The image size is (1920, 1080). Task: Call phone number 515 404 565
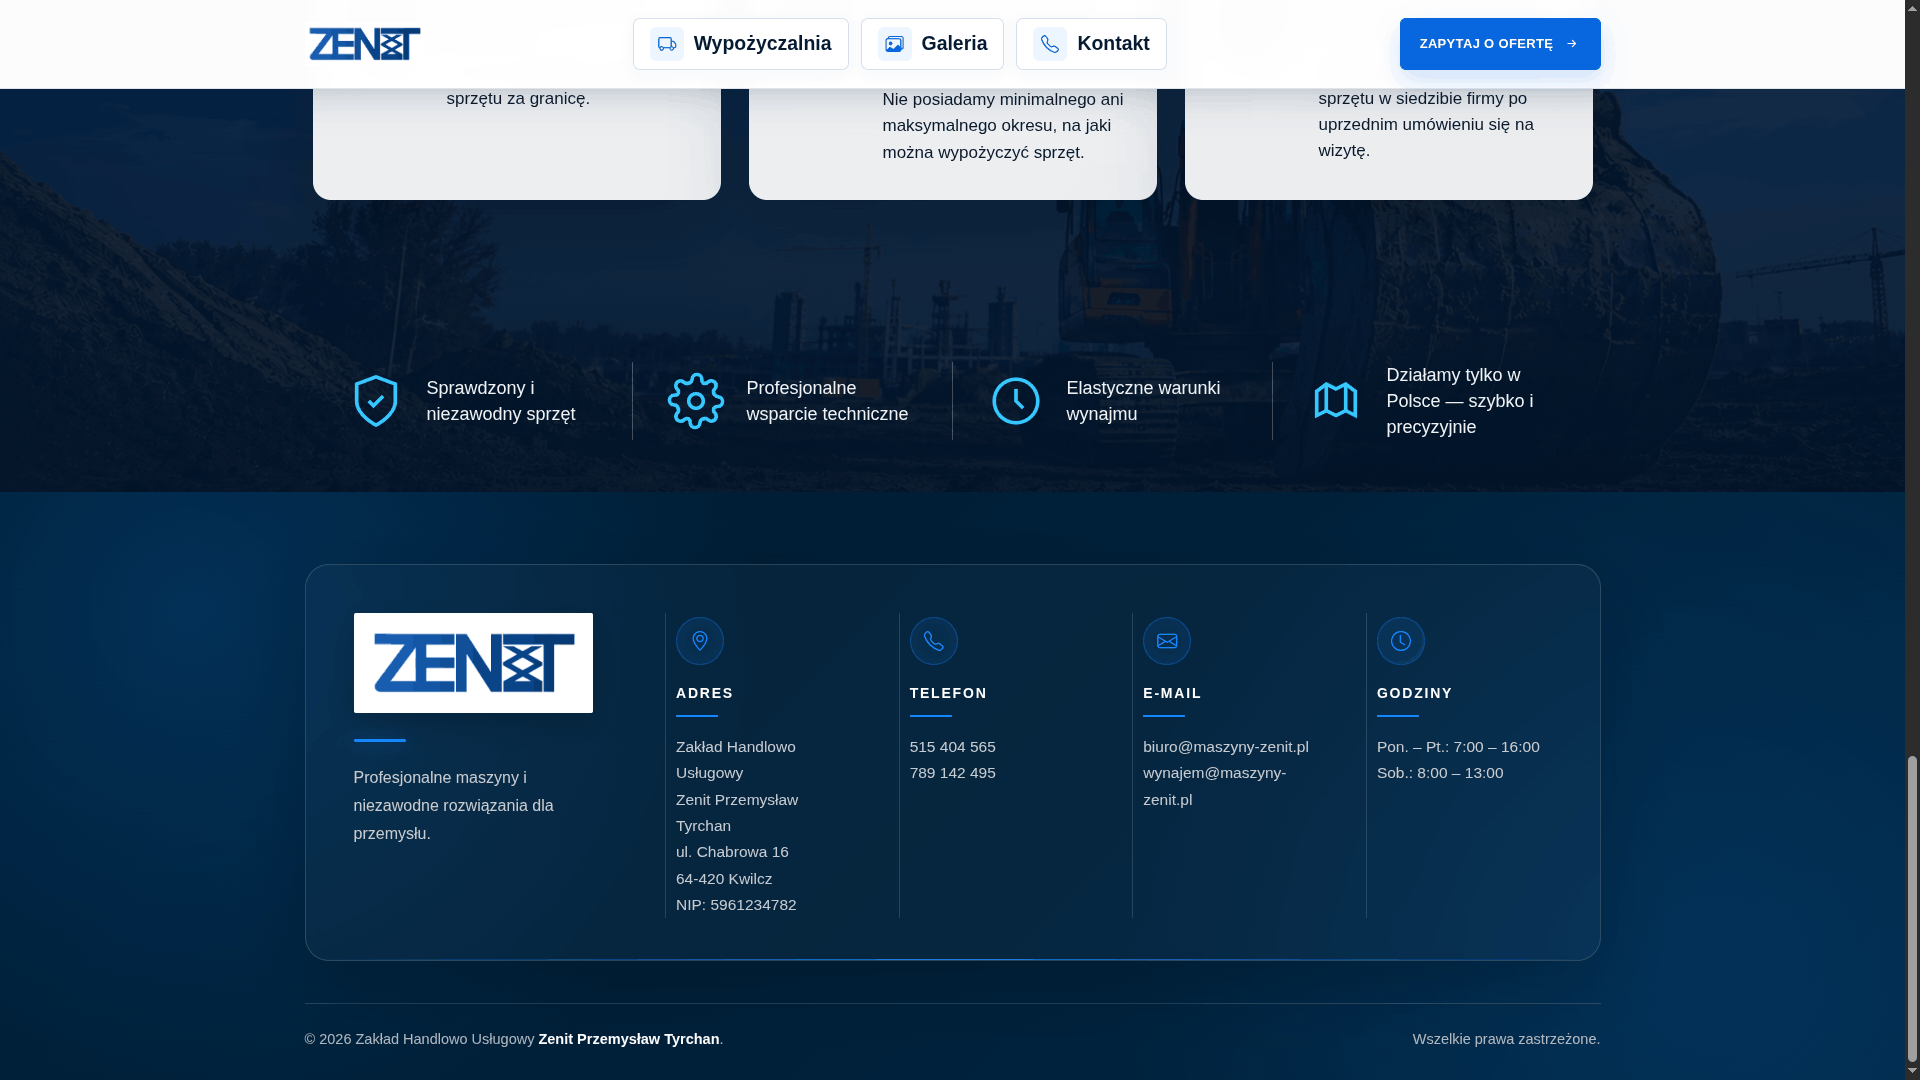point(953,747)
